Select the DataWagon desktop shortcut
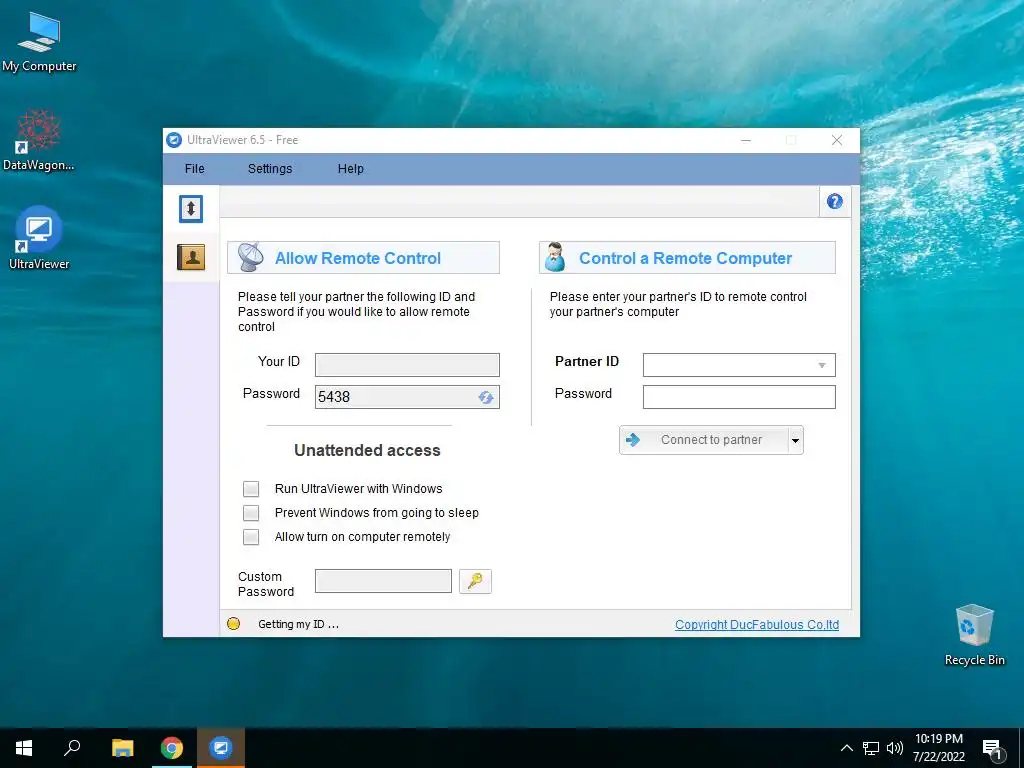1024x768 pixels. click(39, 140)
